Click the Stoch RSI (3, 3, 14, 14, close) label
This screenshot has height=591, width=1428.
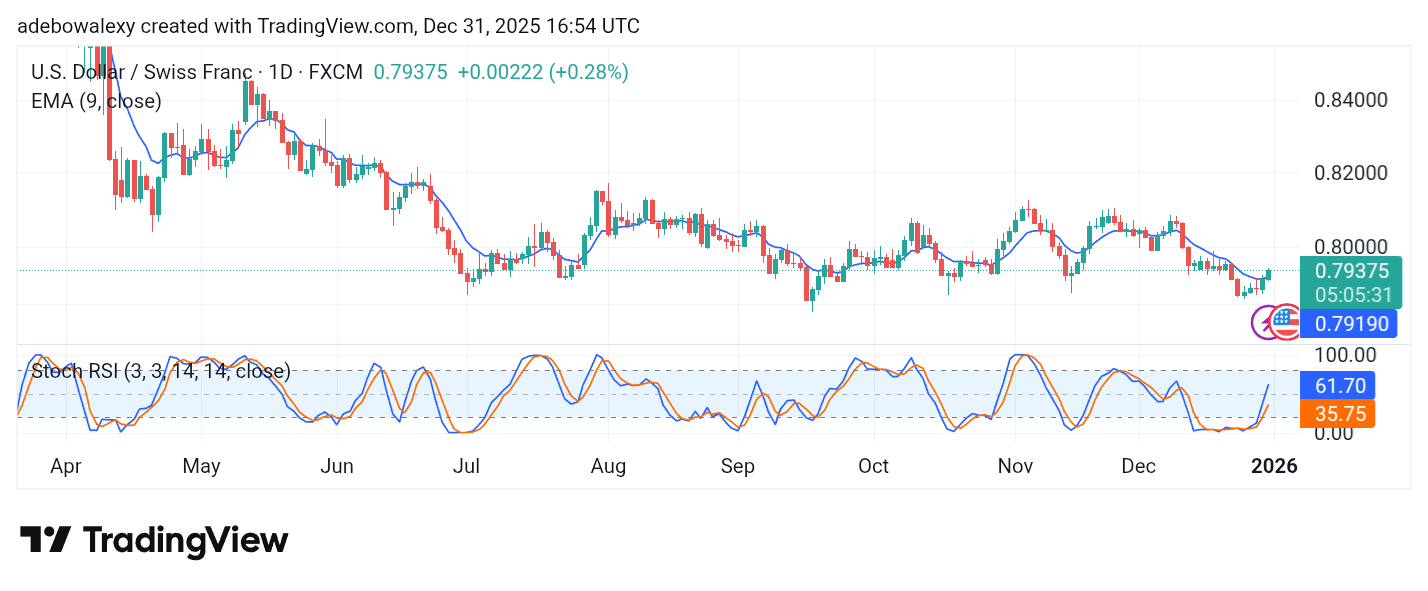[x=161, y=372]
